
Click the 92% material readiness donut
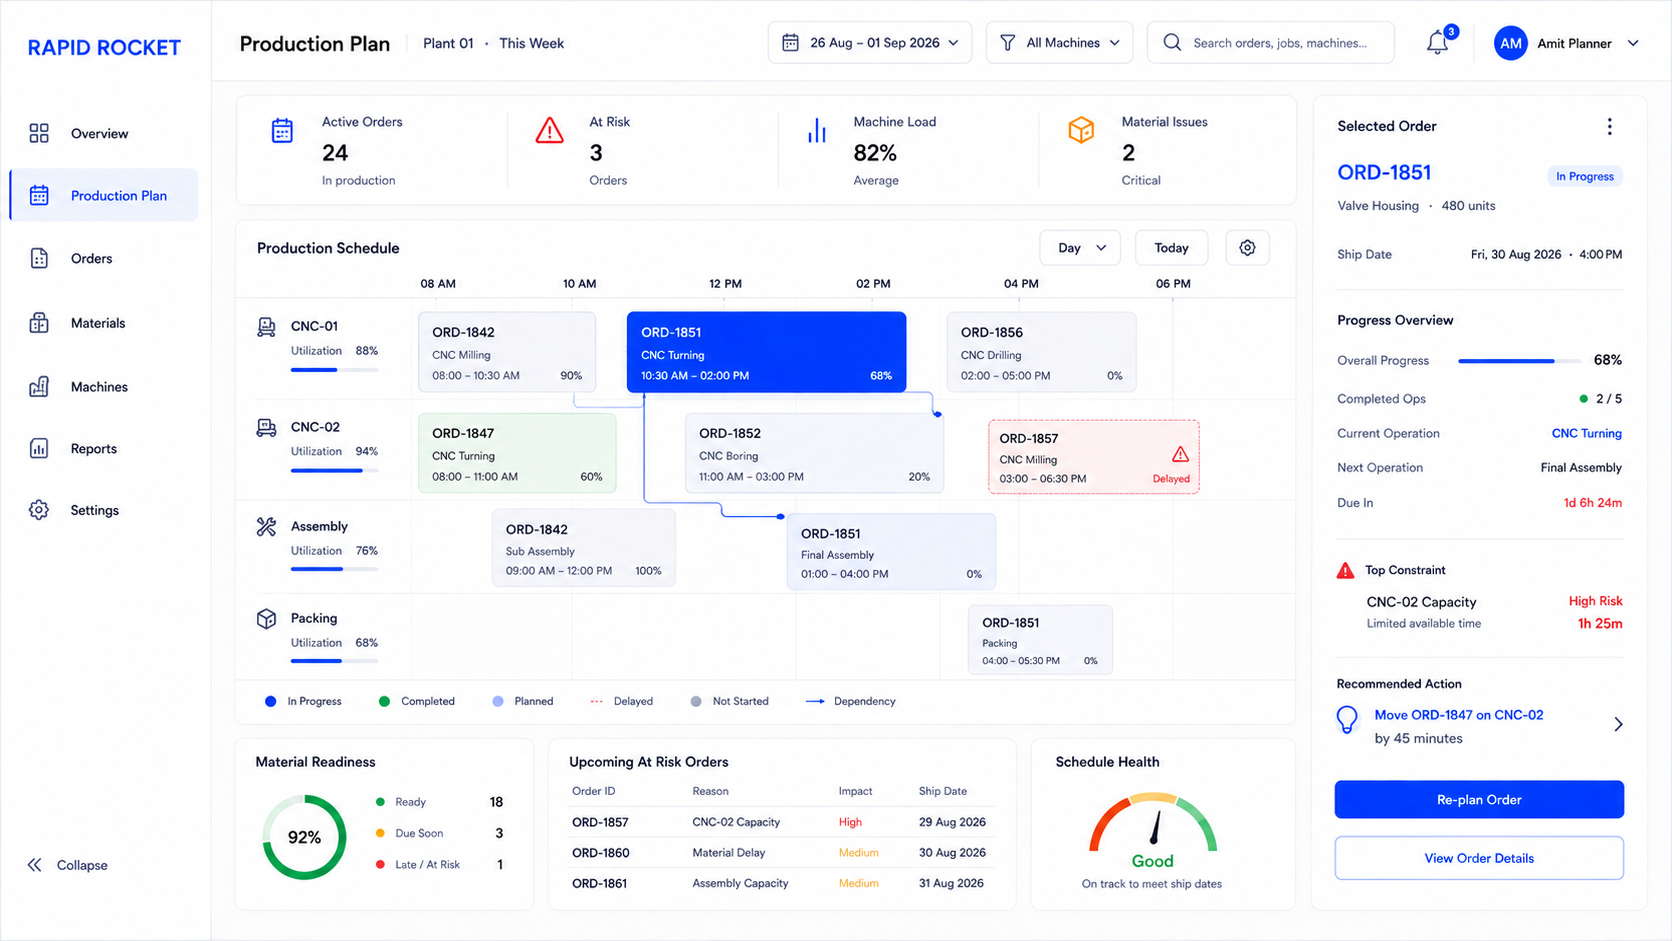click(304, 837)
